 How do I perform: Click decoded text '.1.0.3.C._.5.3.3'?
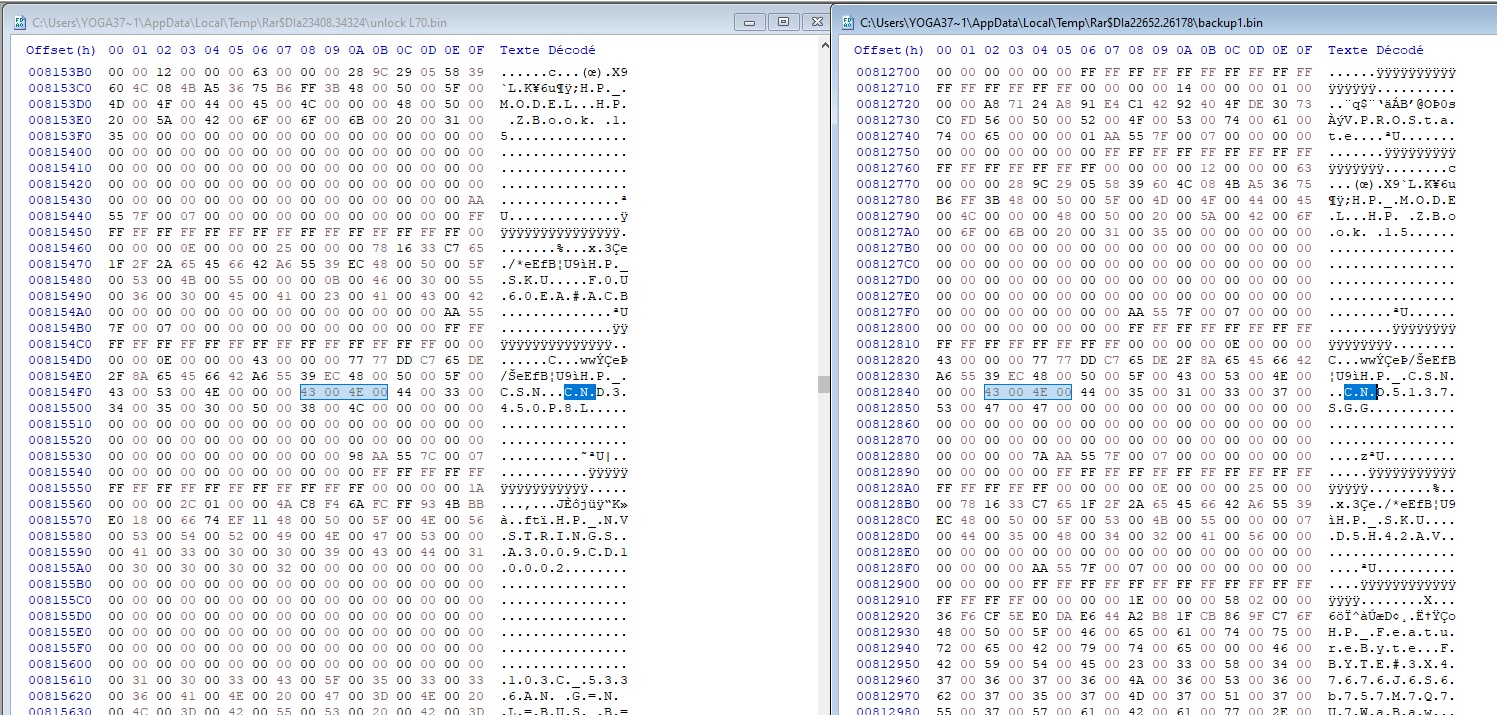[564, 680]
